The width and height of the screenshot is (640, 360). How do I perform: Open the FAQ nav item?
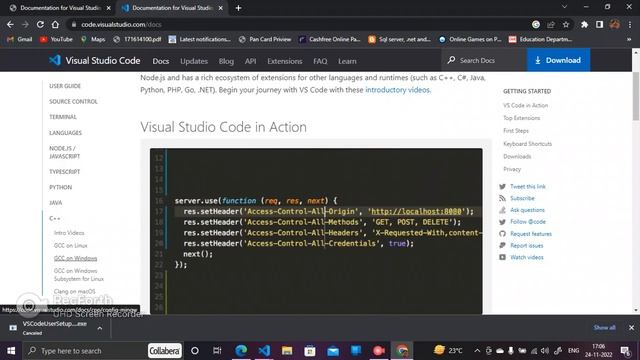[320, 61]
